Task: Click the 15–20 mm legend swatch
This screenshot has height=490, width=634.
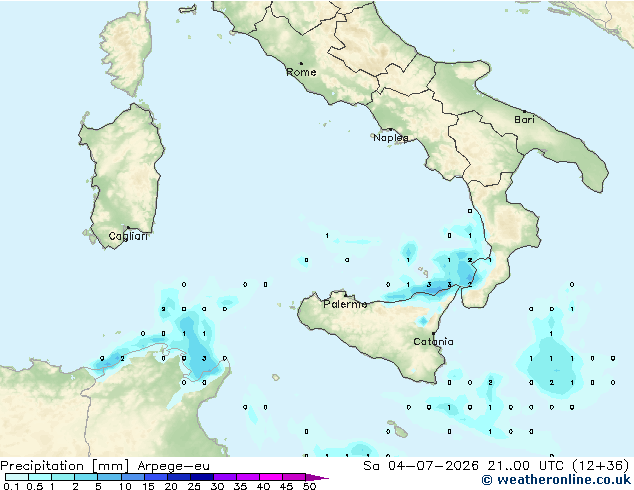Action: click(155, 477)
